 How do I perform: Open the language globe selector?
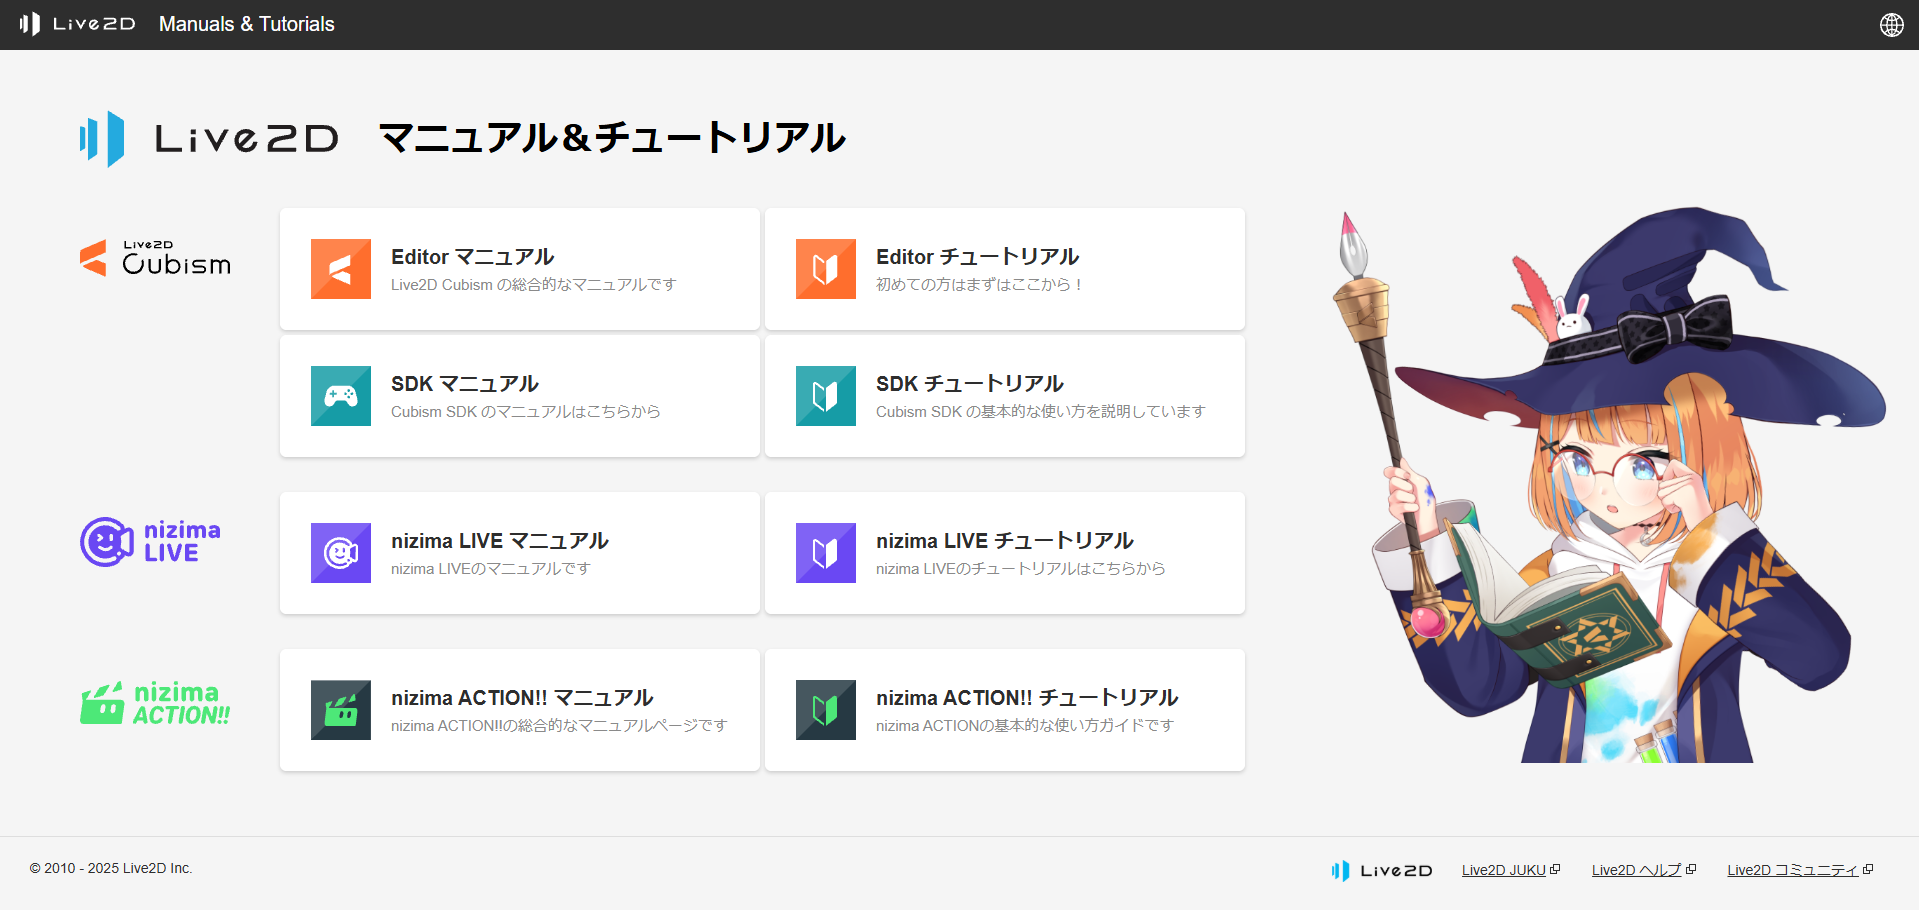1891,25
